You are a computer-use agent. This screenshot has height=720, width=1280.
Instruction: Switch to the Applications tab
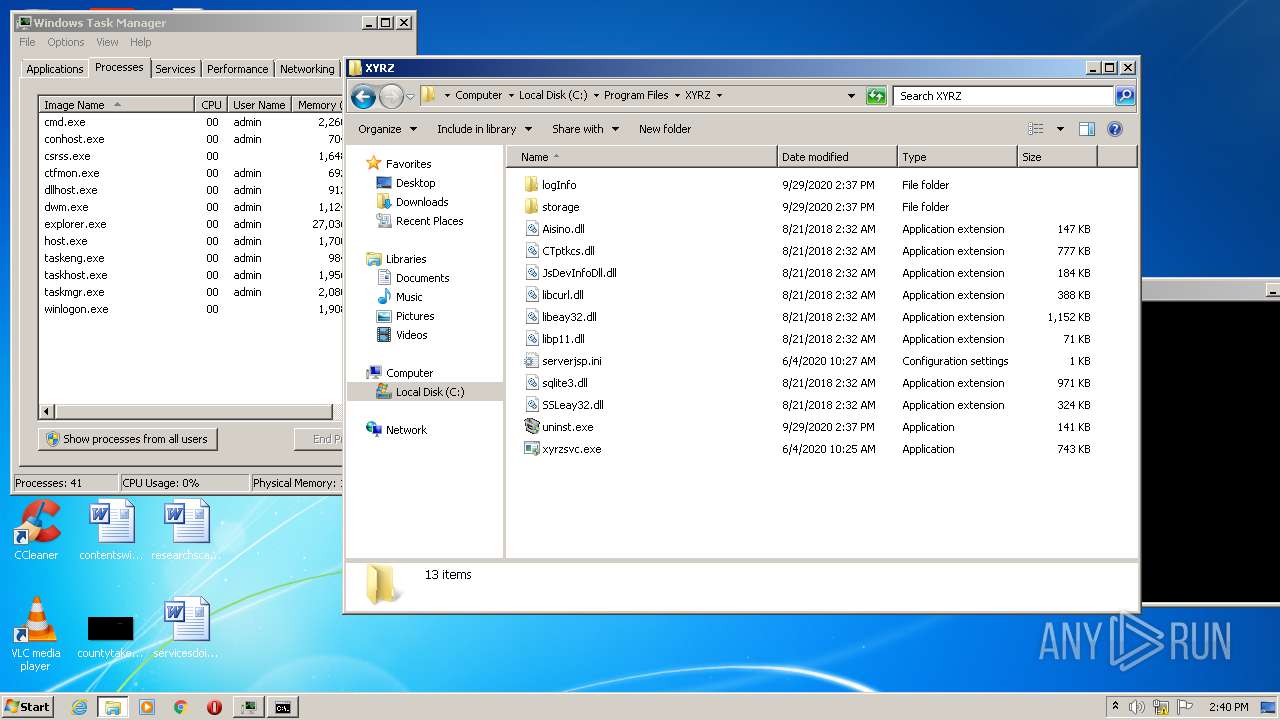coord(54,69)
